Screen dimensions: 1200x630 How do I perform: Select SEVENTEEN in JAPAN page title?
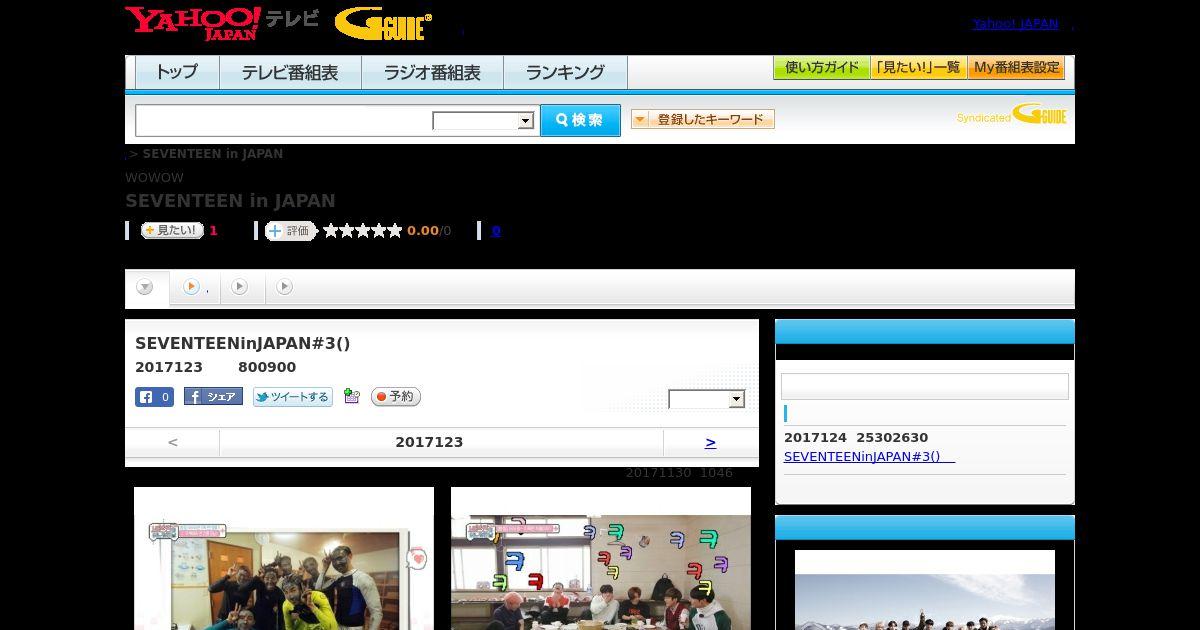[230, 200]
